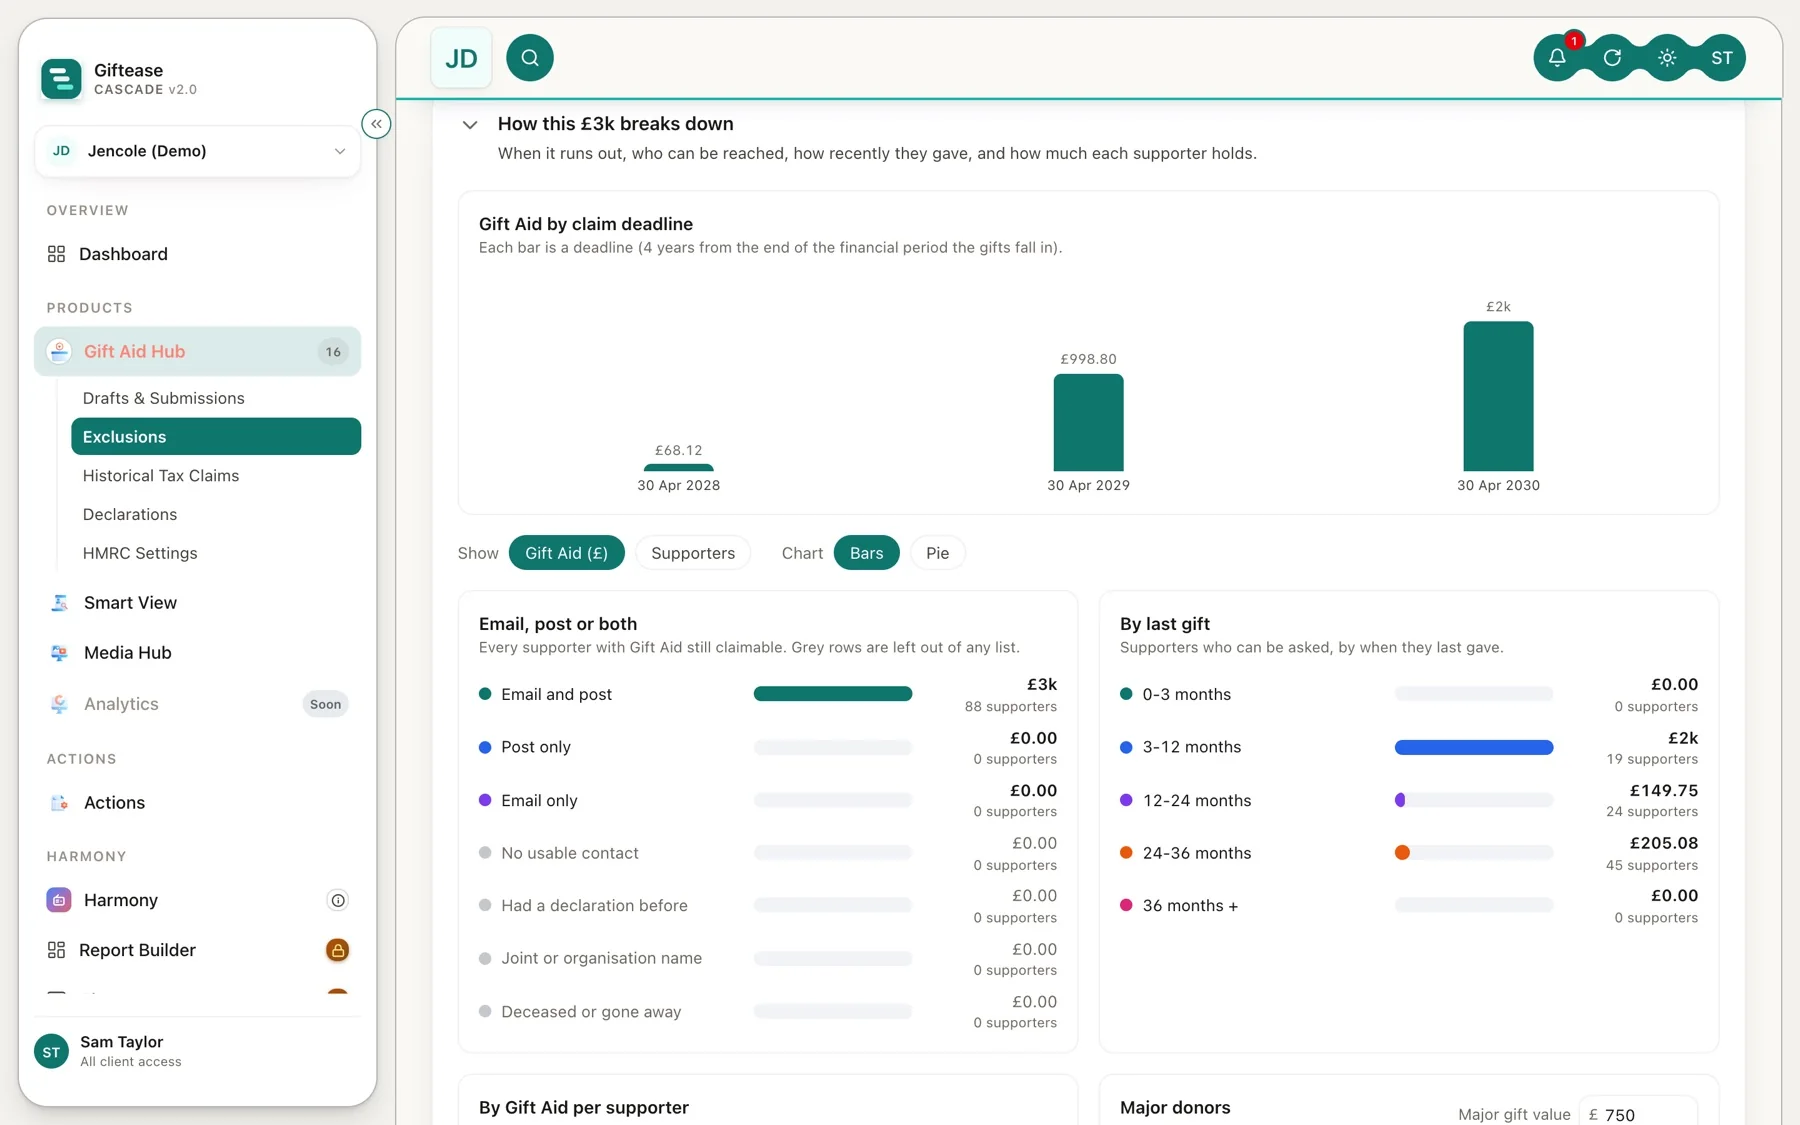
Task: Click the 30 Apr 2029 chart bar
Action: pyautogui.click(x=1088, y=423)
